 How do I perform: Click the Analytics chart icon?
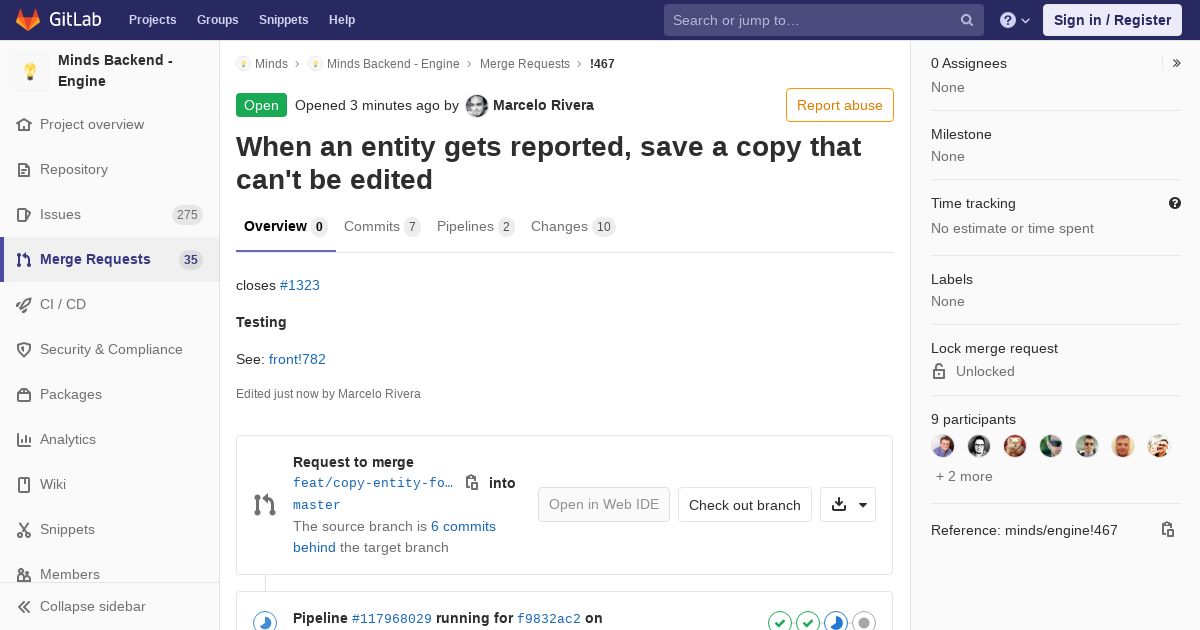(24, 439)
